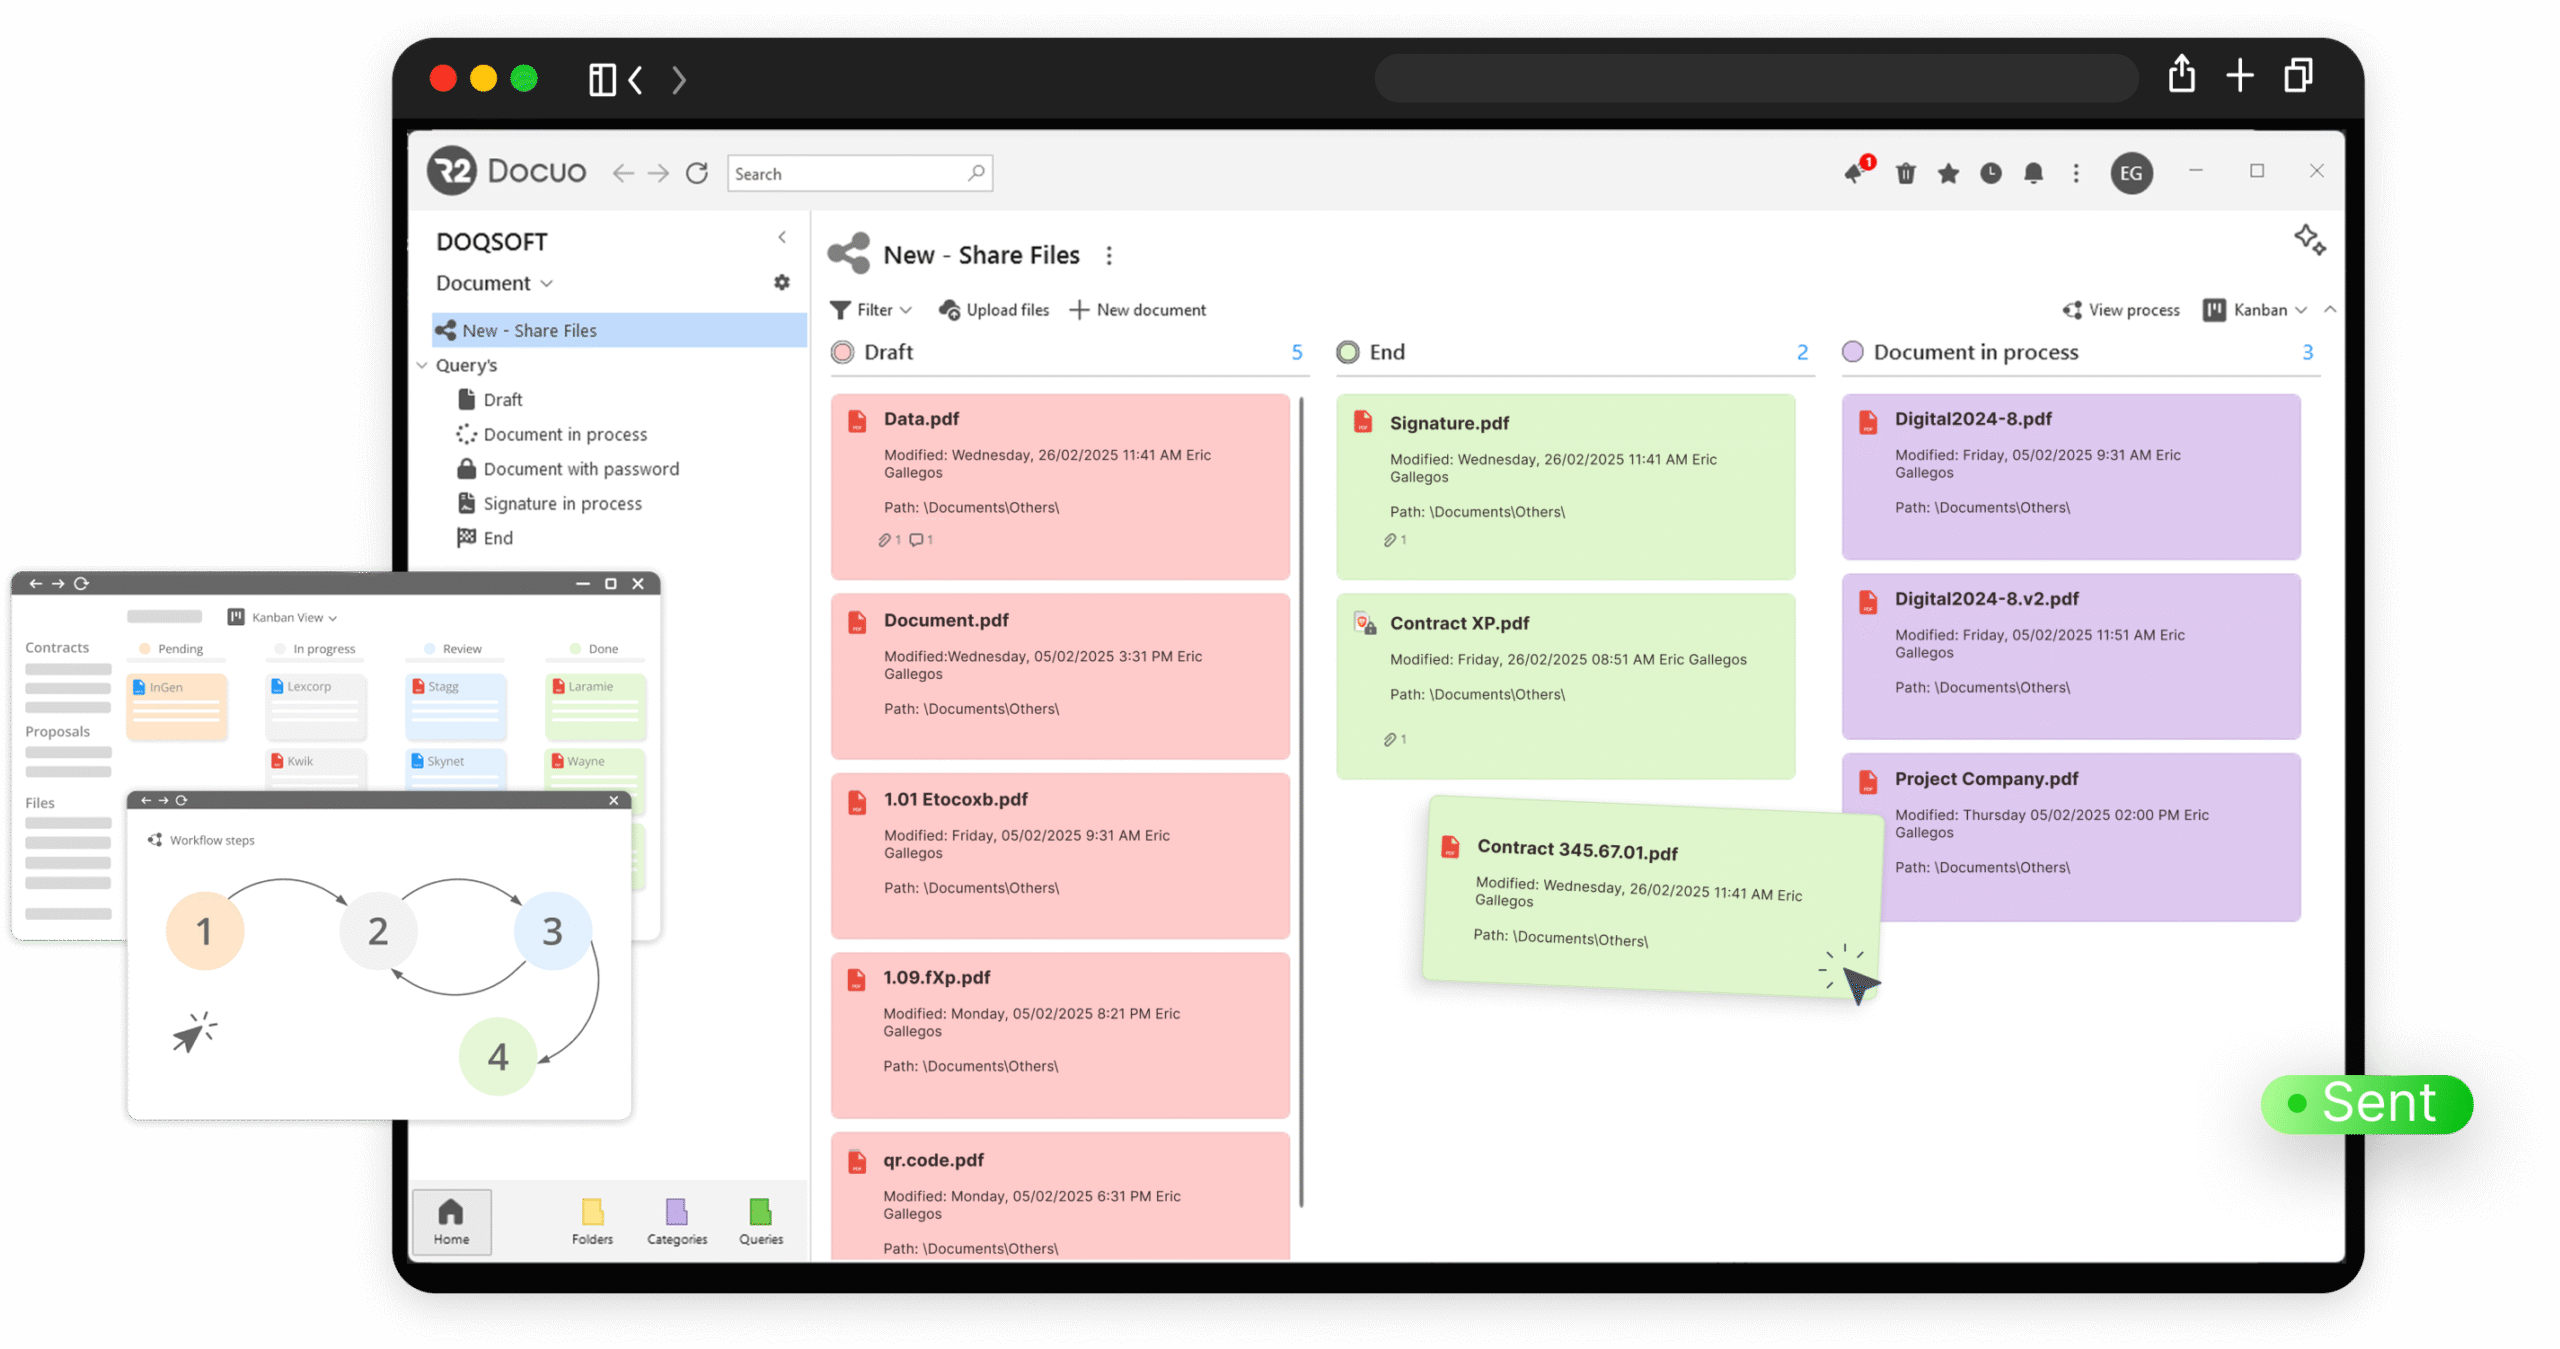Screen dimensions: 2560x1349
Task: Open the trash bin icon in header
Action: tap(1905, 174)
